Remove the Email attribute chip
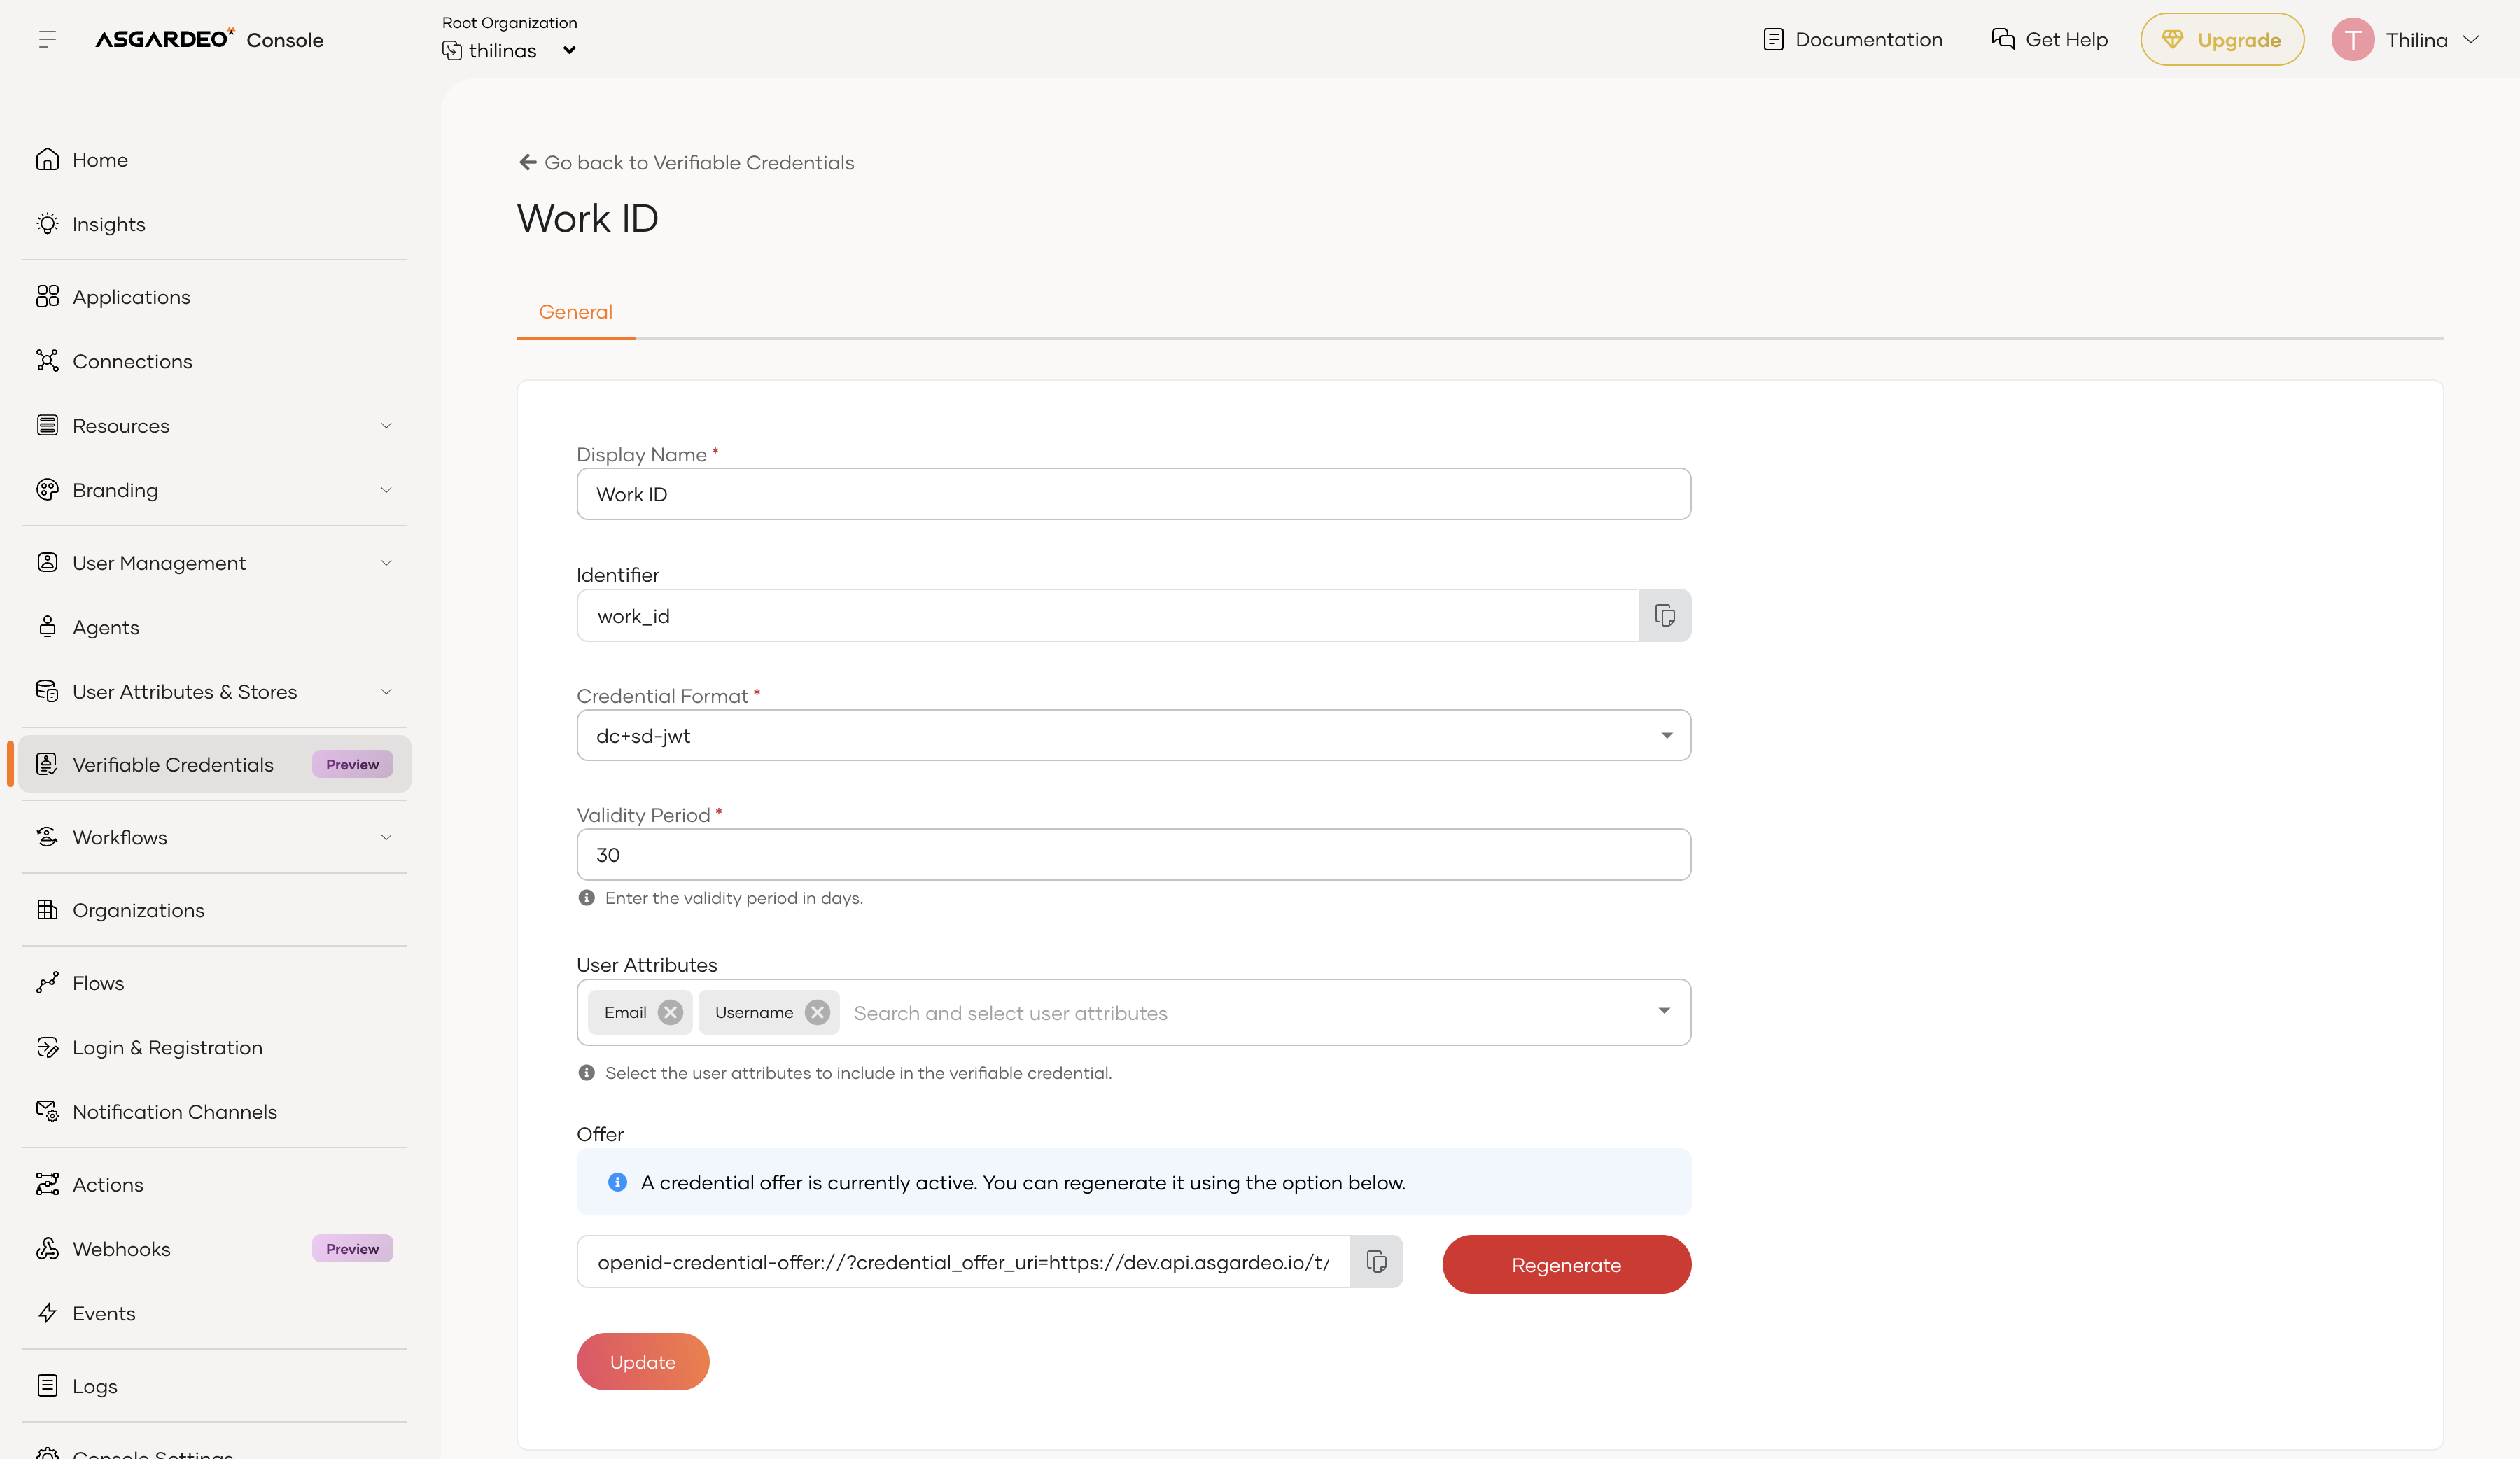 tap(670, 1012)
